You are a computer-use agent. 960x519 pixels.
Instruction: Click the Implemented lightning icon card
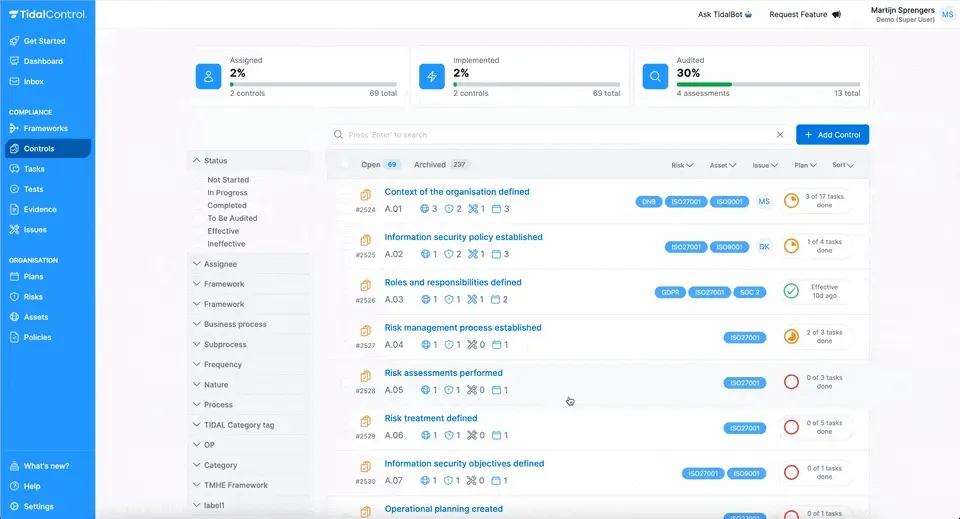pyautogui.click(x=432, y=77)
